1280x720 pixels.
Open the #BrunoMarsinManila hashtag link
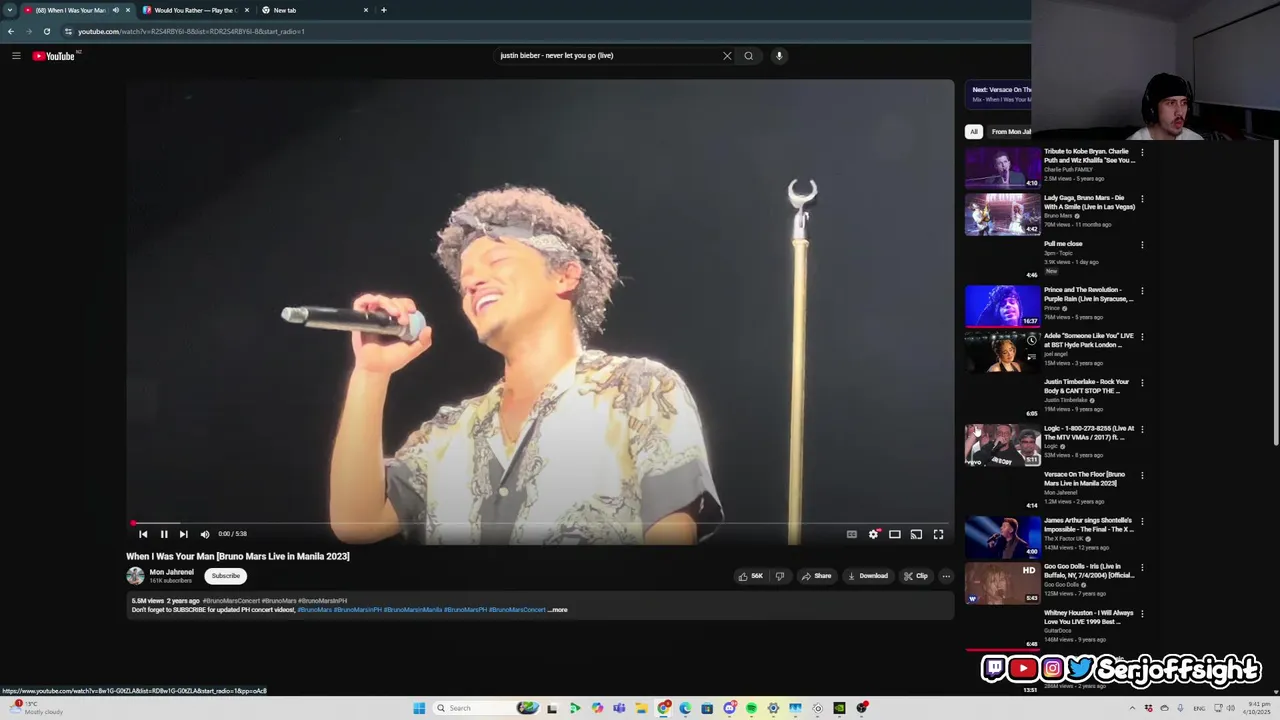[413, 610]
